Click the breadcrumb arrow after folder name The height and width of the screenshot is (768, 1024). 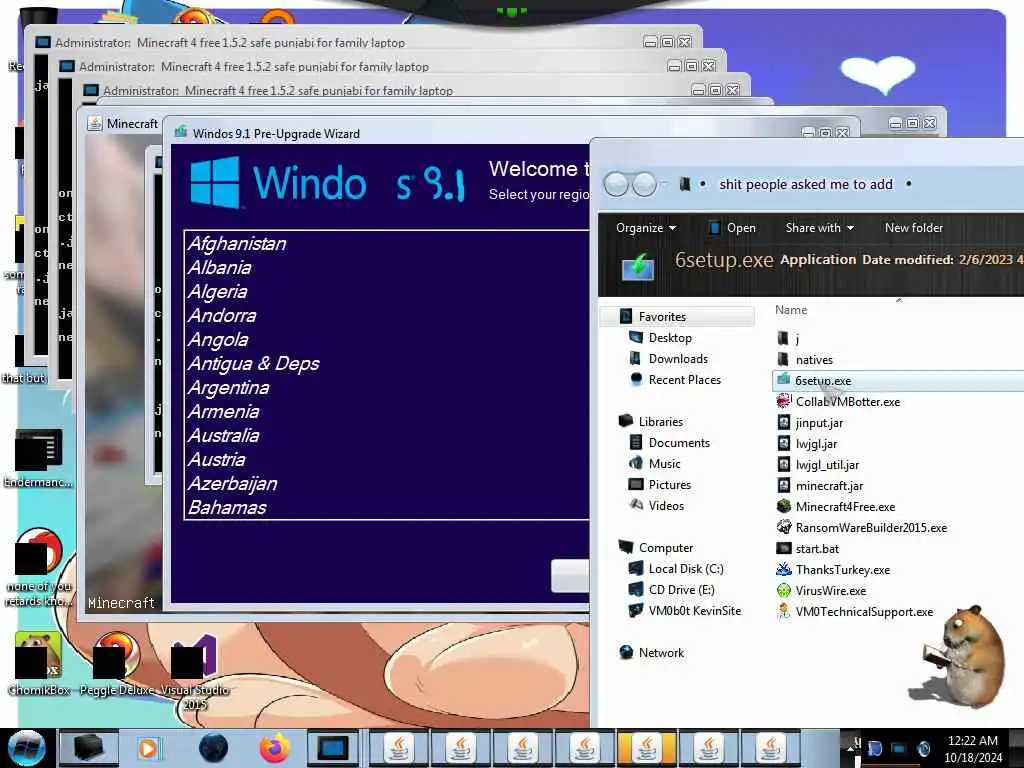(908, 184)
